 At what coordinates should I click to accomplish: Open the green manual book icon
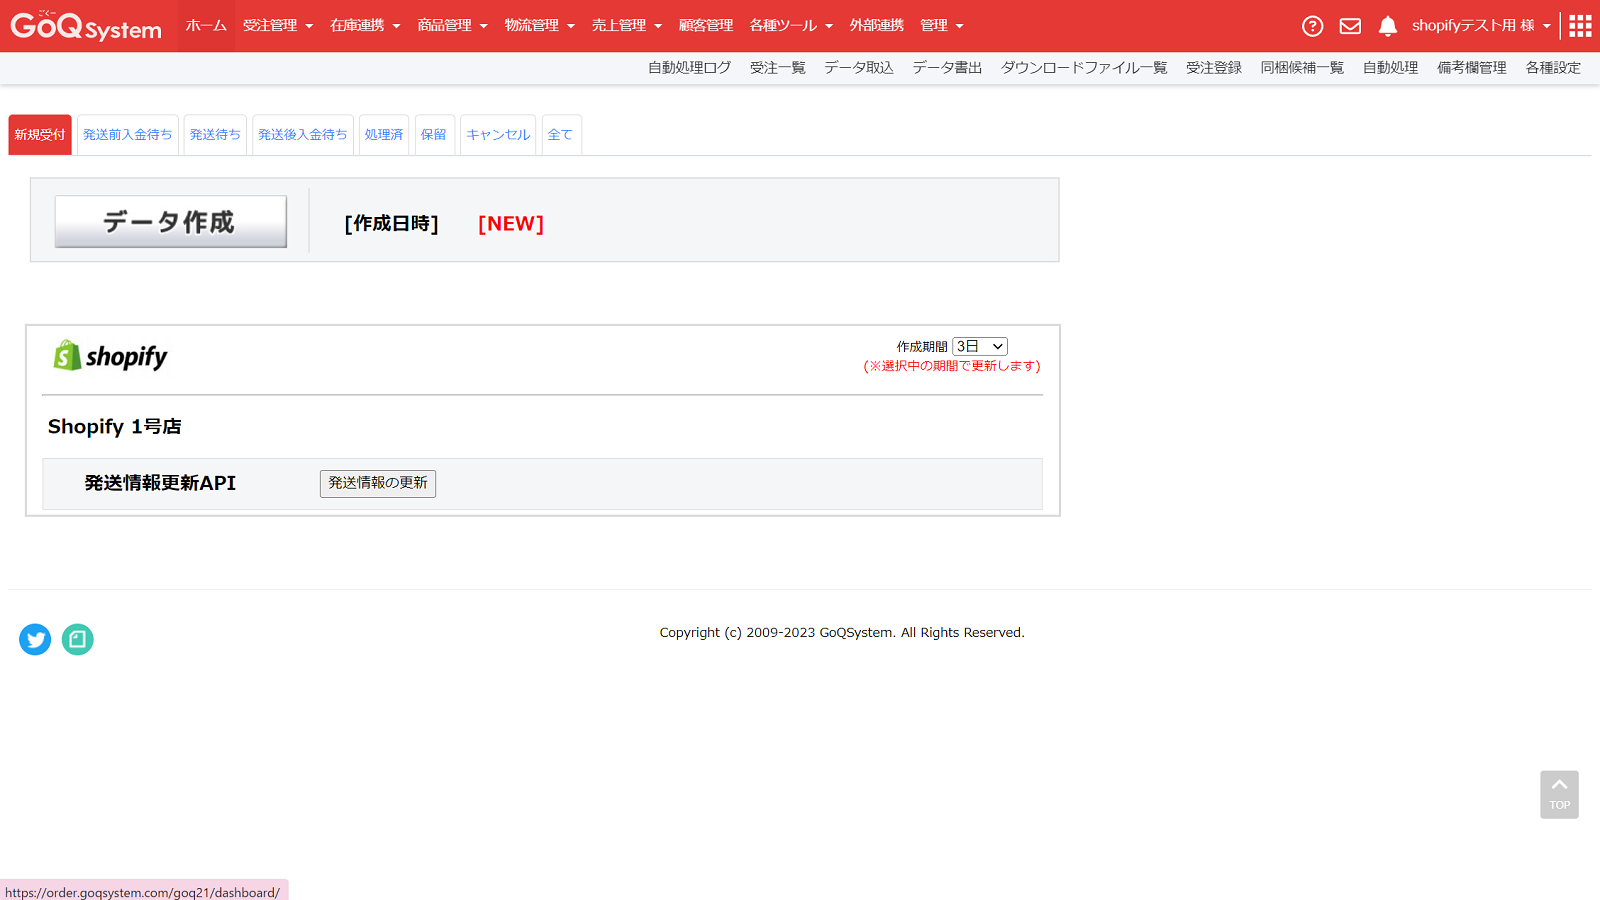tap(78, 639)
